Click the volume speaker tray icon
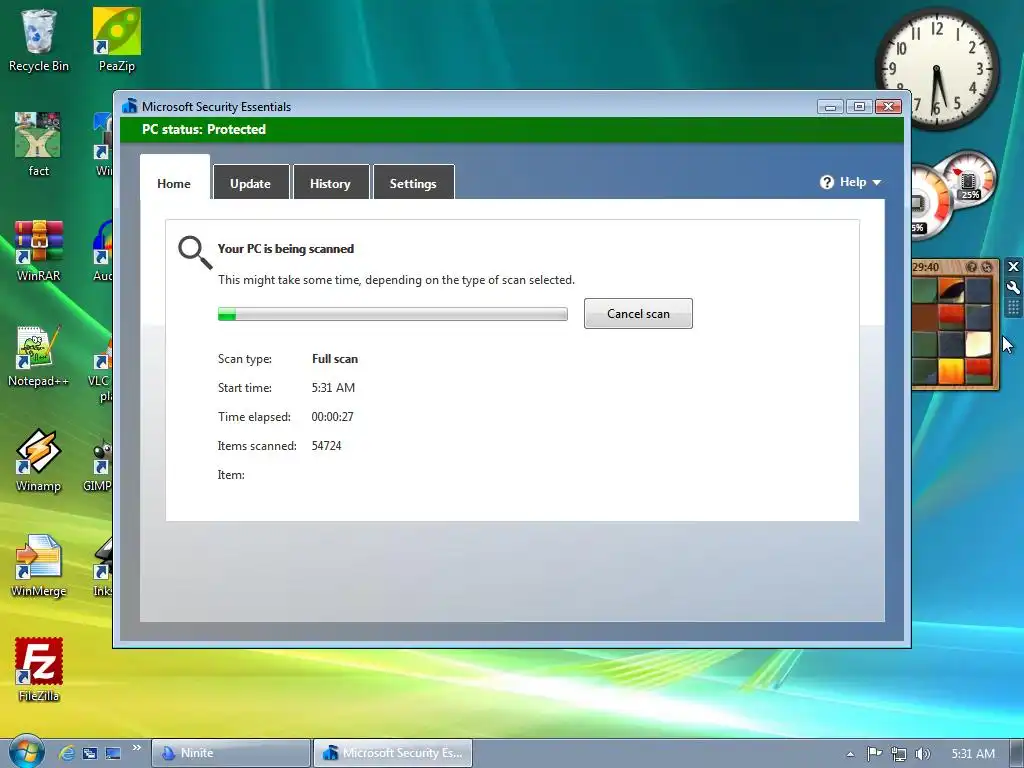1024x768 pixels. (922, 754)
